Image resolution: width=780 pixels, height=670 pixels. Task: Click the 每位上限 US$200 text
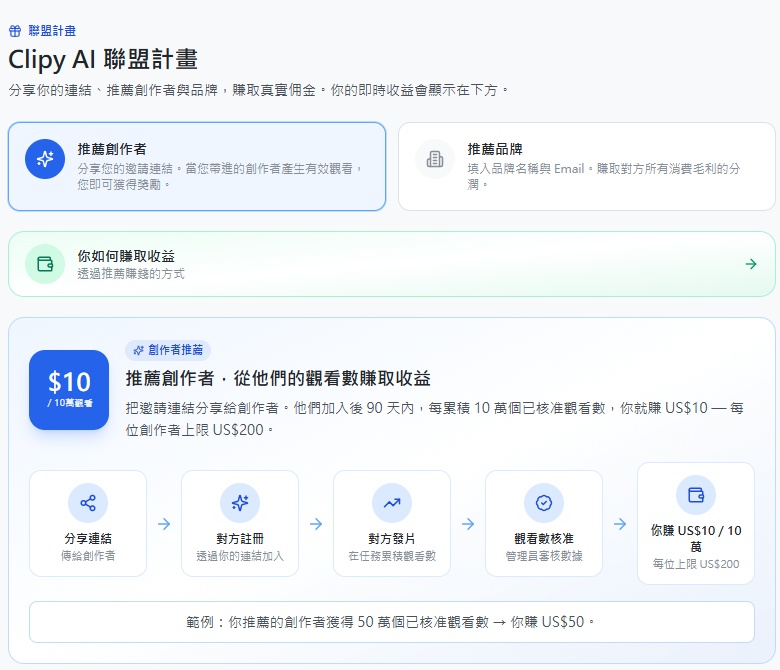(696, 564)
